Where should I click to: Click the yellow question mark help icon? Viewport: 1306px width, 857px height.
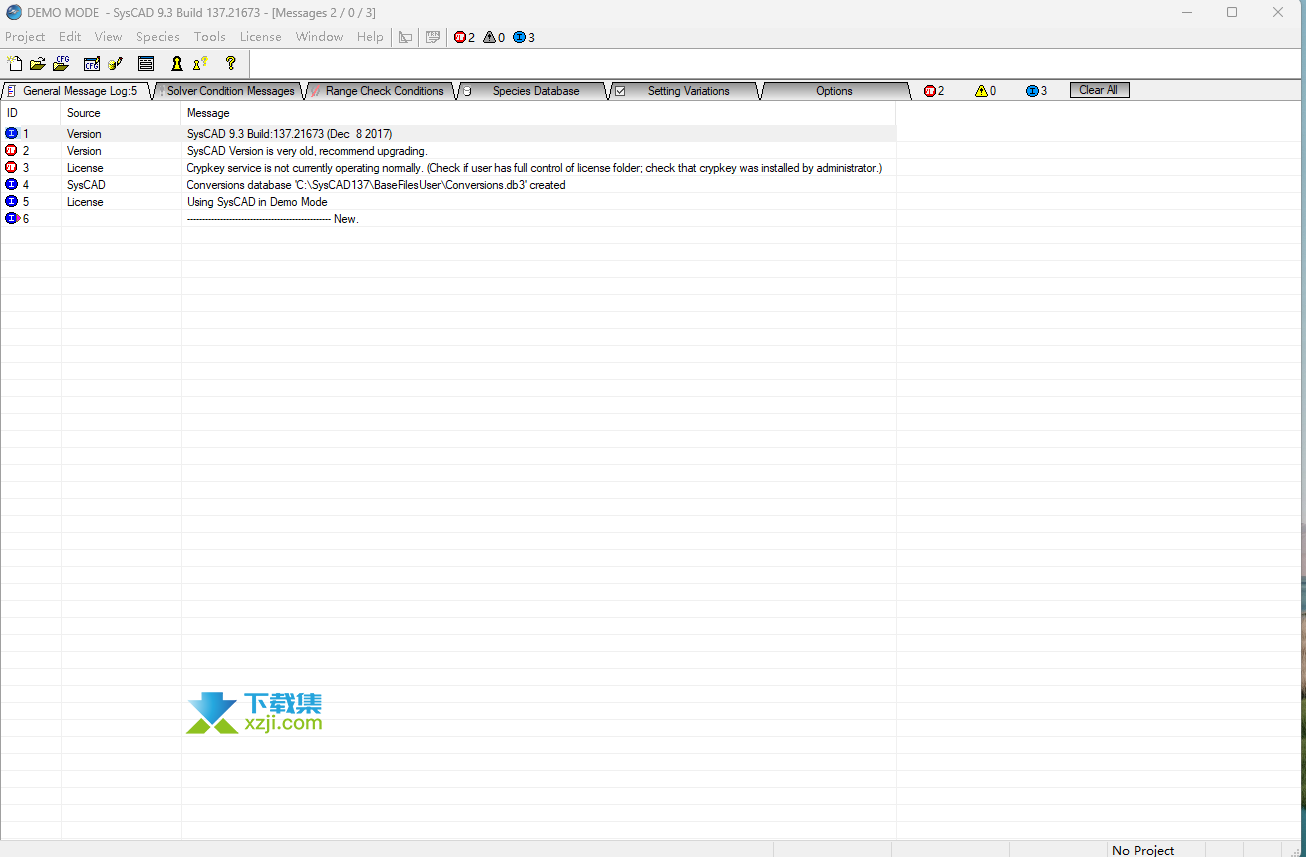coord(231,63)
